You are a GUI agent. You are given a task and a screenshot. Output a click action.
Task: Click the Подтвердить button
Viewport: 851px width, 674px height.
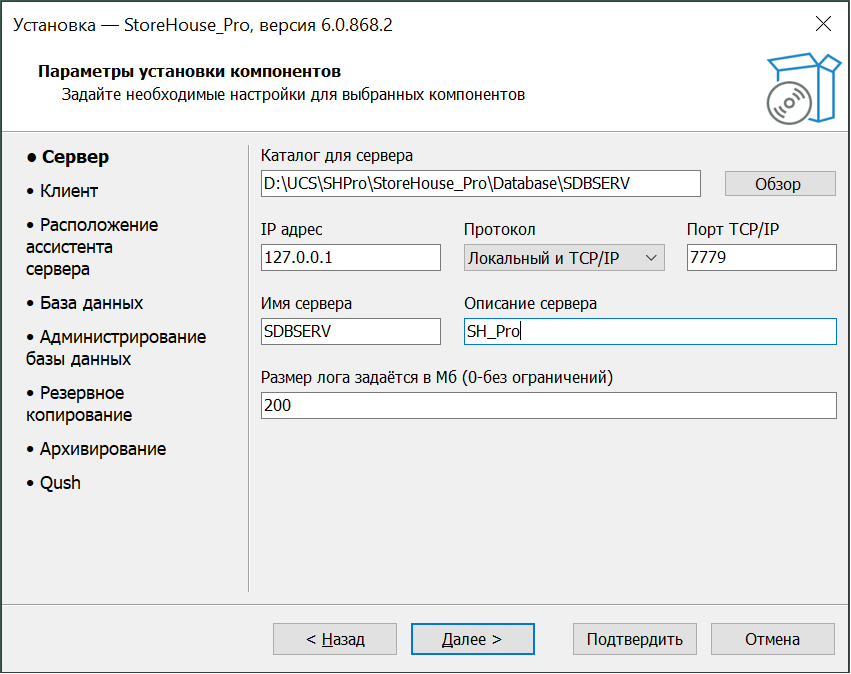tap(634, 639)
